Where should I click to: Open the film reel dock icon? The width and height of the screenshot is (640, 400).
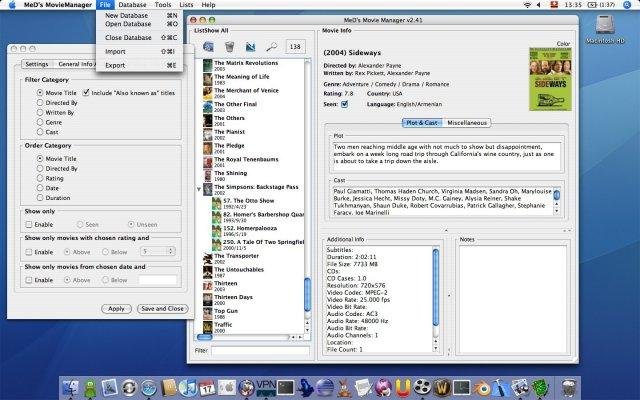(x=422, y=387)
